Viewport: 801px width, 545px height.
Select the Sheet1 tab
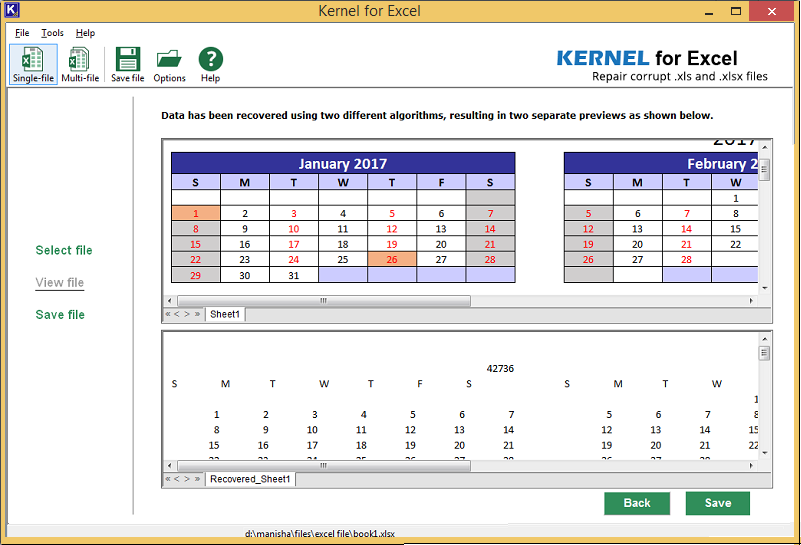coord(225,314)
